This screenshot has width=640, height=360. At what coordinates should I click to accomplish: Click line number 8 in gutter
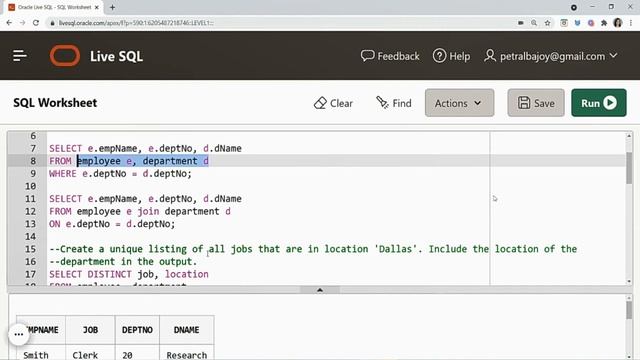click(33, 161)
